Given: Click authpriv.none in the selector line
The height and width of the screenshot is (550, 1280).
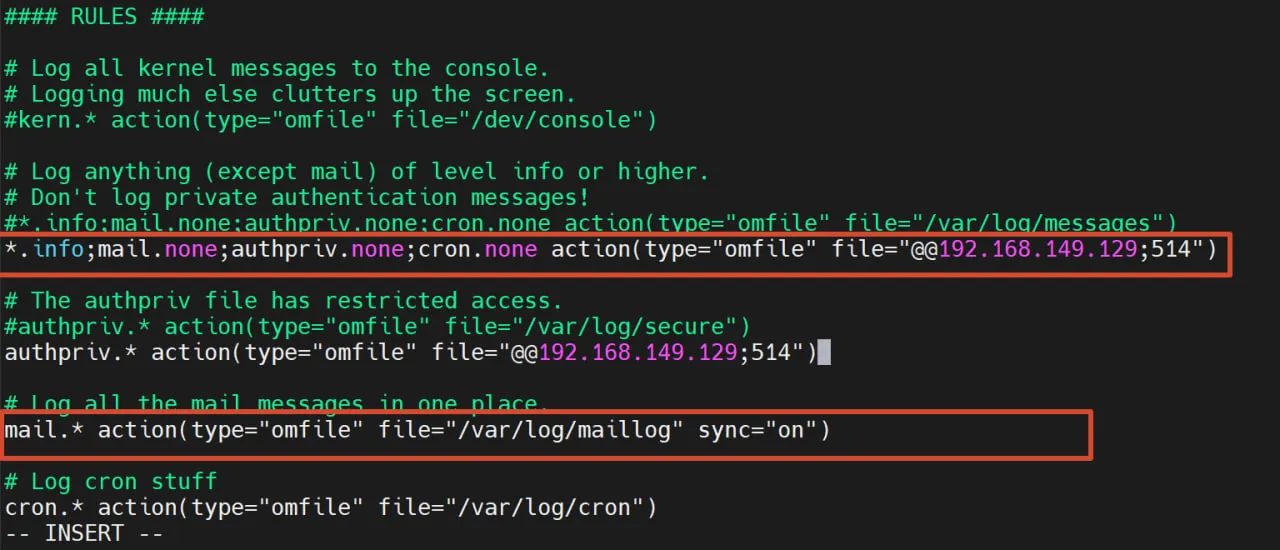Looking at the screenshot, I should (x=318, y=249).
